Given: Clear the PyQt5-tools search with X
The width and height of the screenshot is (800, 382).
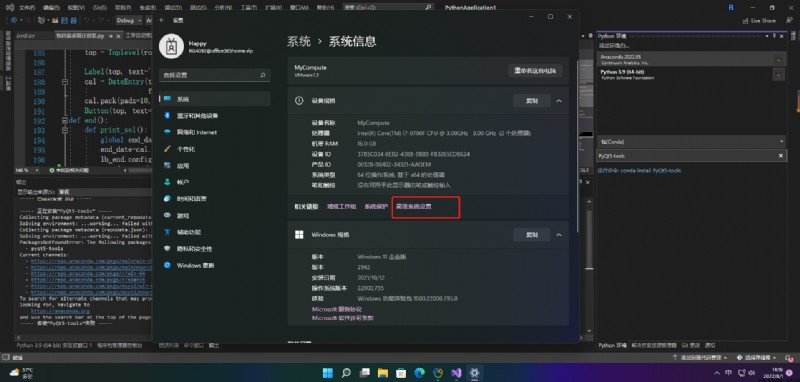Looking at the screenshot, I should (x=780, y=156).
